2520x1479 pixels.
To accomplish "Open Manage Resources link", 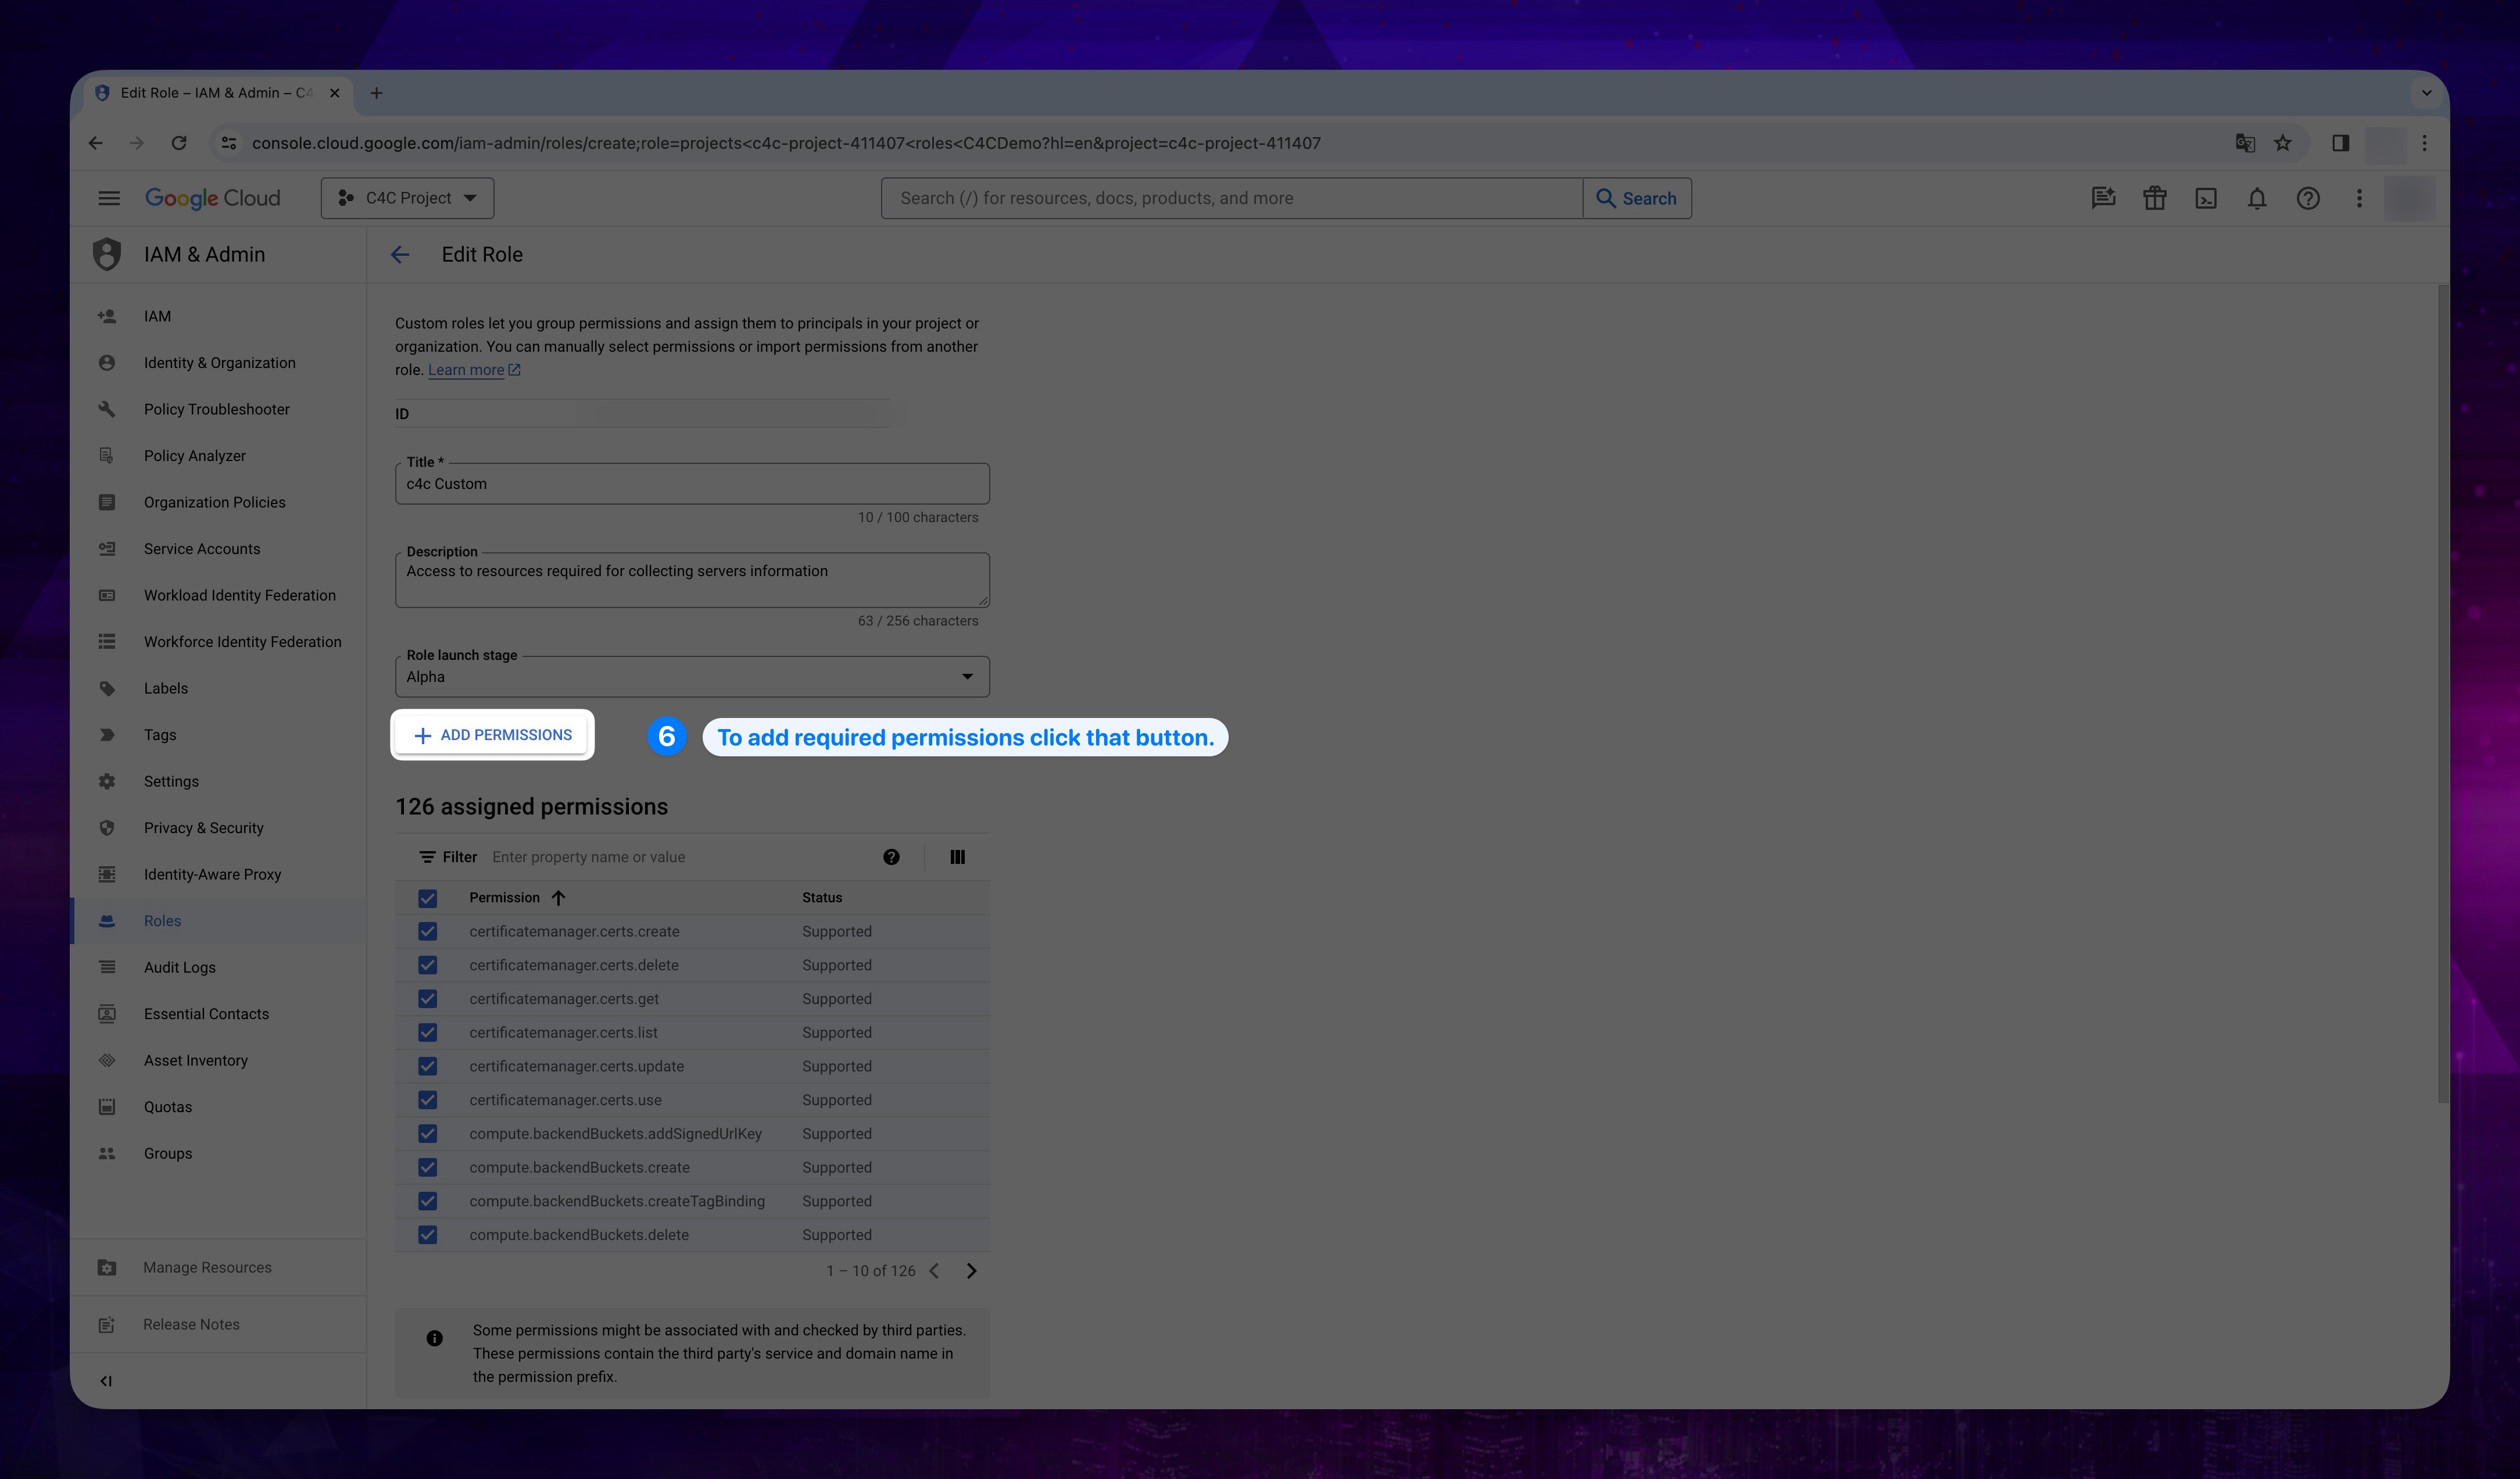I will coord(218,1268).
